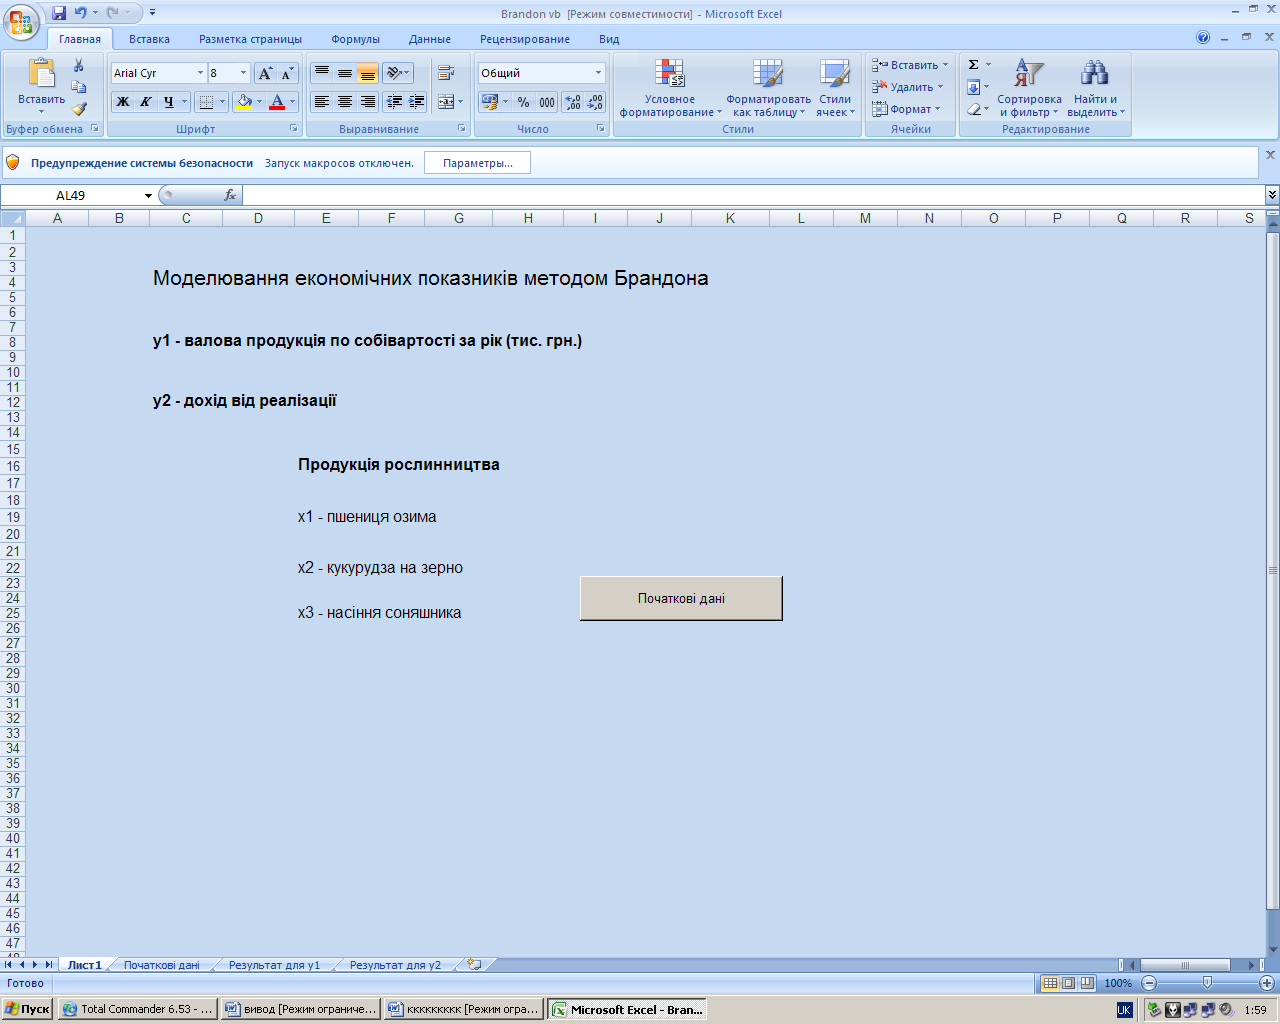Viewport: 1280px width, 1024px height.
Task: Align text to the right
Action: tap(367, 102)
